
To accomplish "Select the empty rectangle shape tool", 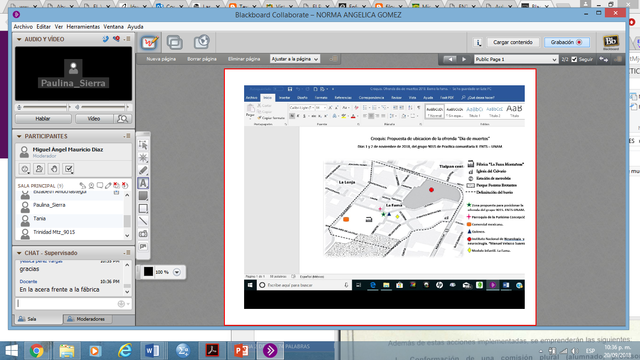I will 143,209.
